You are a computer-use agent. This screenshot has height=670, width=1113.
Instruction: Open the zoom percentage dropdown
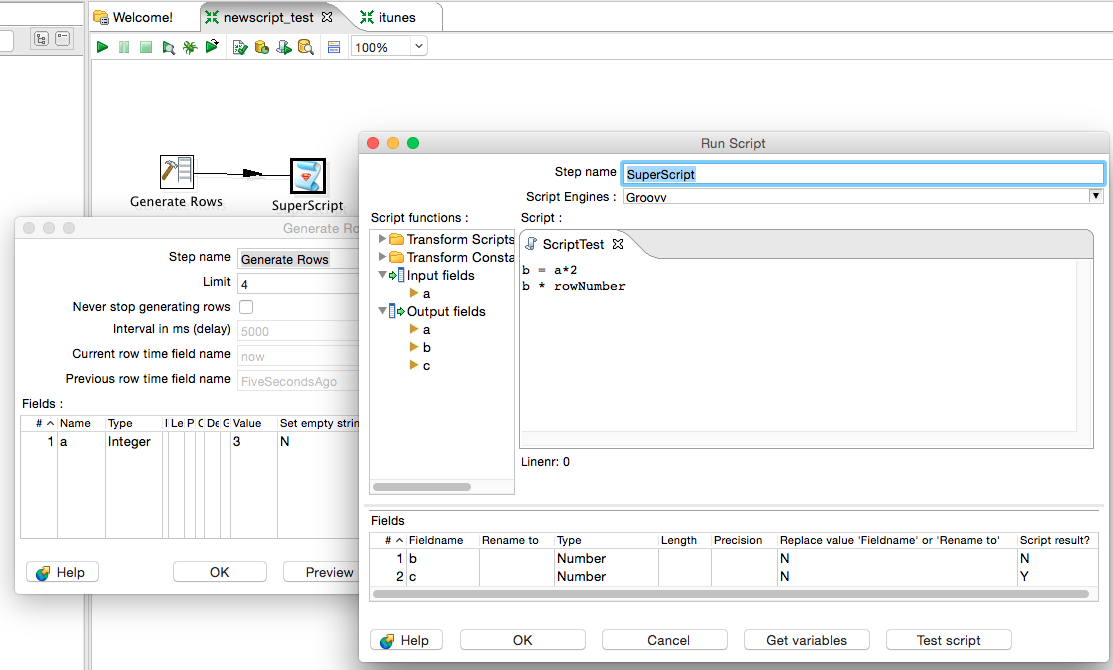(419, 47)
